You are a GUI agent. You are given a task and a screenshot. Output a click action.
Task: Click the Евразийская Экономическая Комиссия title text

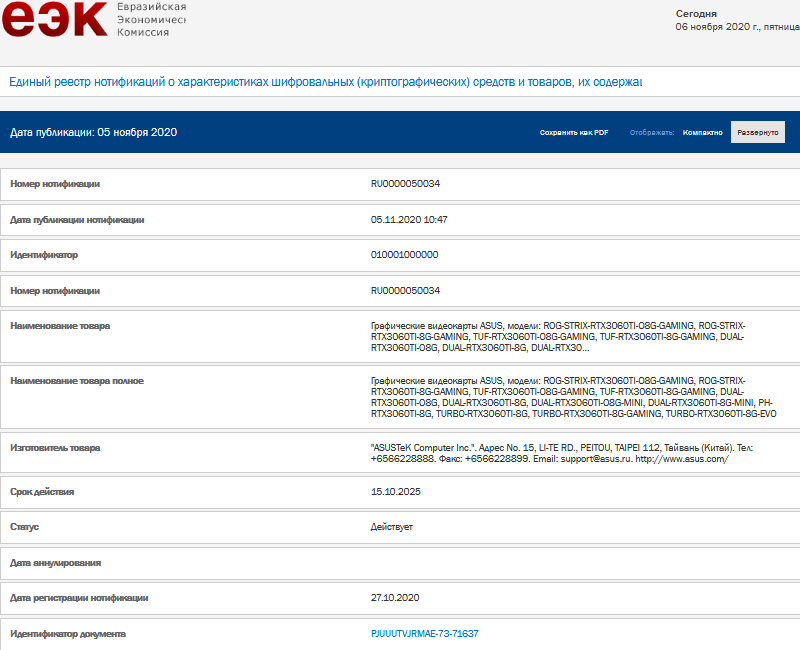152,19
